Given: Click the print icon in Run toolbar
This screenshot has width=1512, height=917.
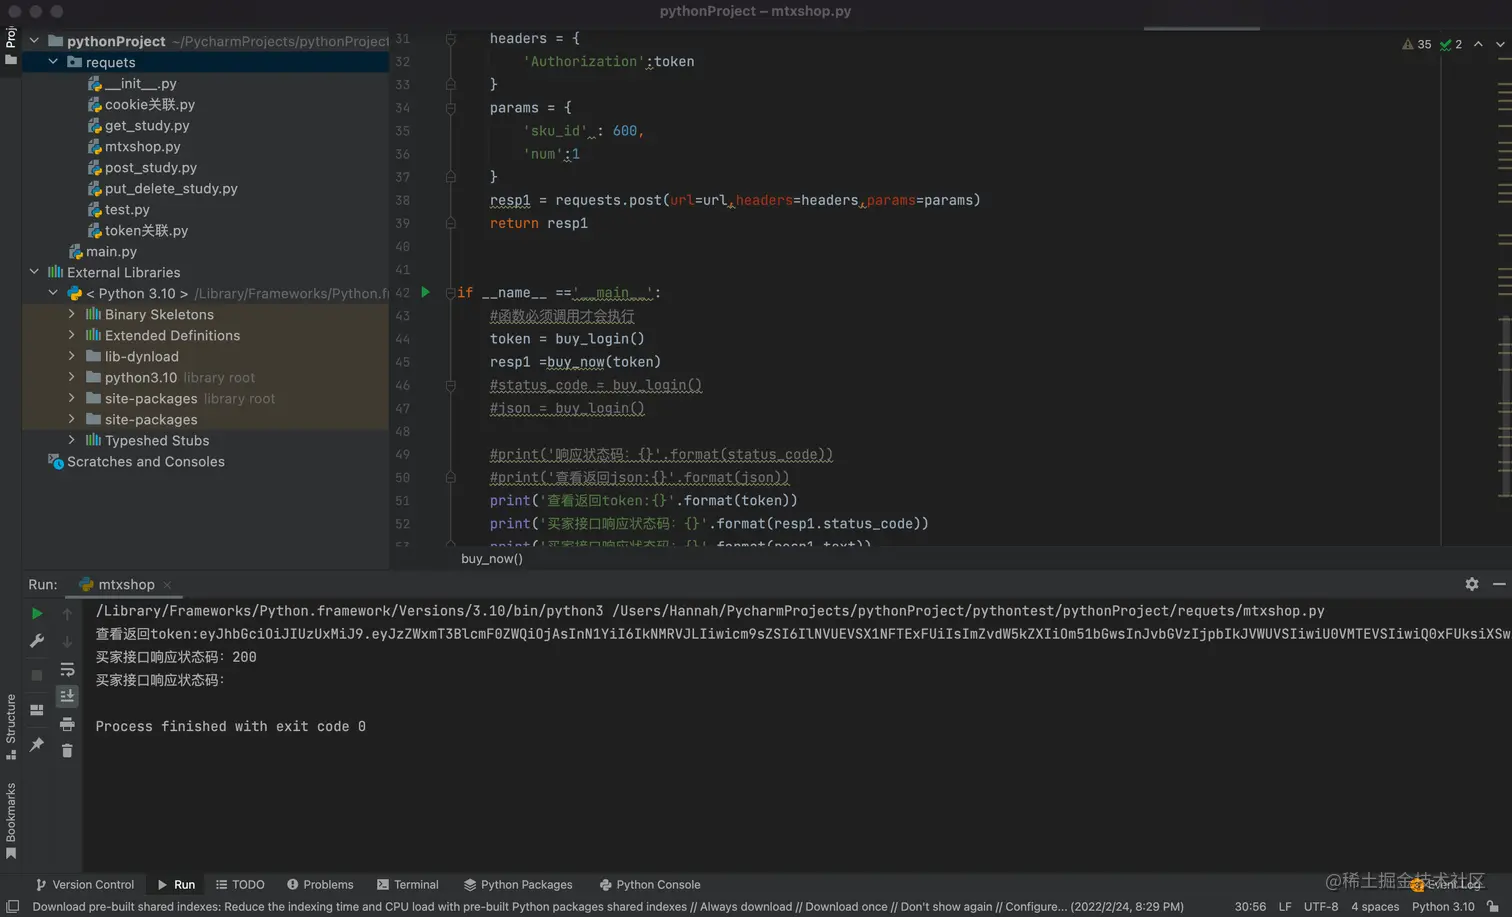Looking at the screenshot, I should pos(67,724).
